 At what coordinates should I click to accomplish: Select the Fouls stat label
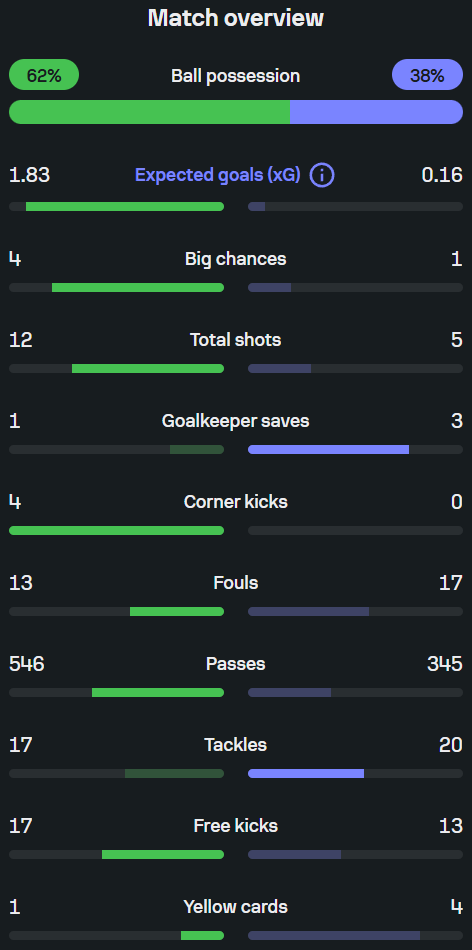coord(236,583)
